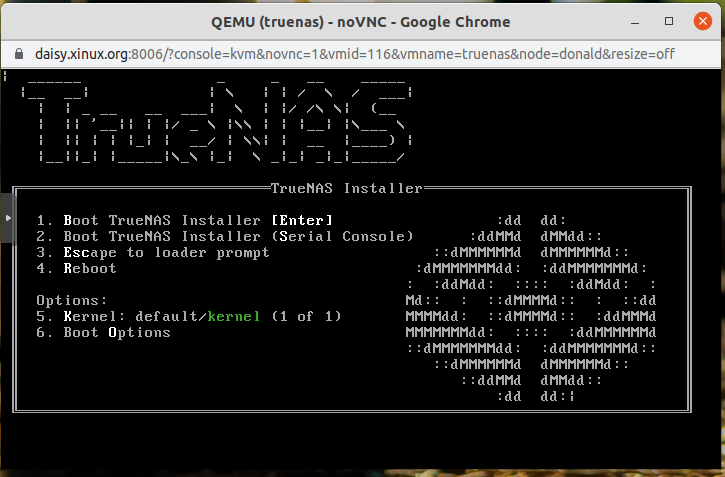Close the QEMU noVNC Chrome window
This screenshot has height=477, width=725.
pos(702,21)
